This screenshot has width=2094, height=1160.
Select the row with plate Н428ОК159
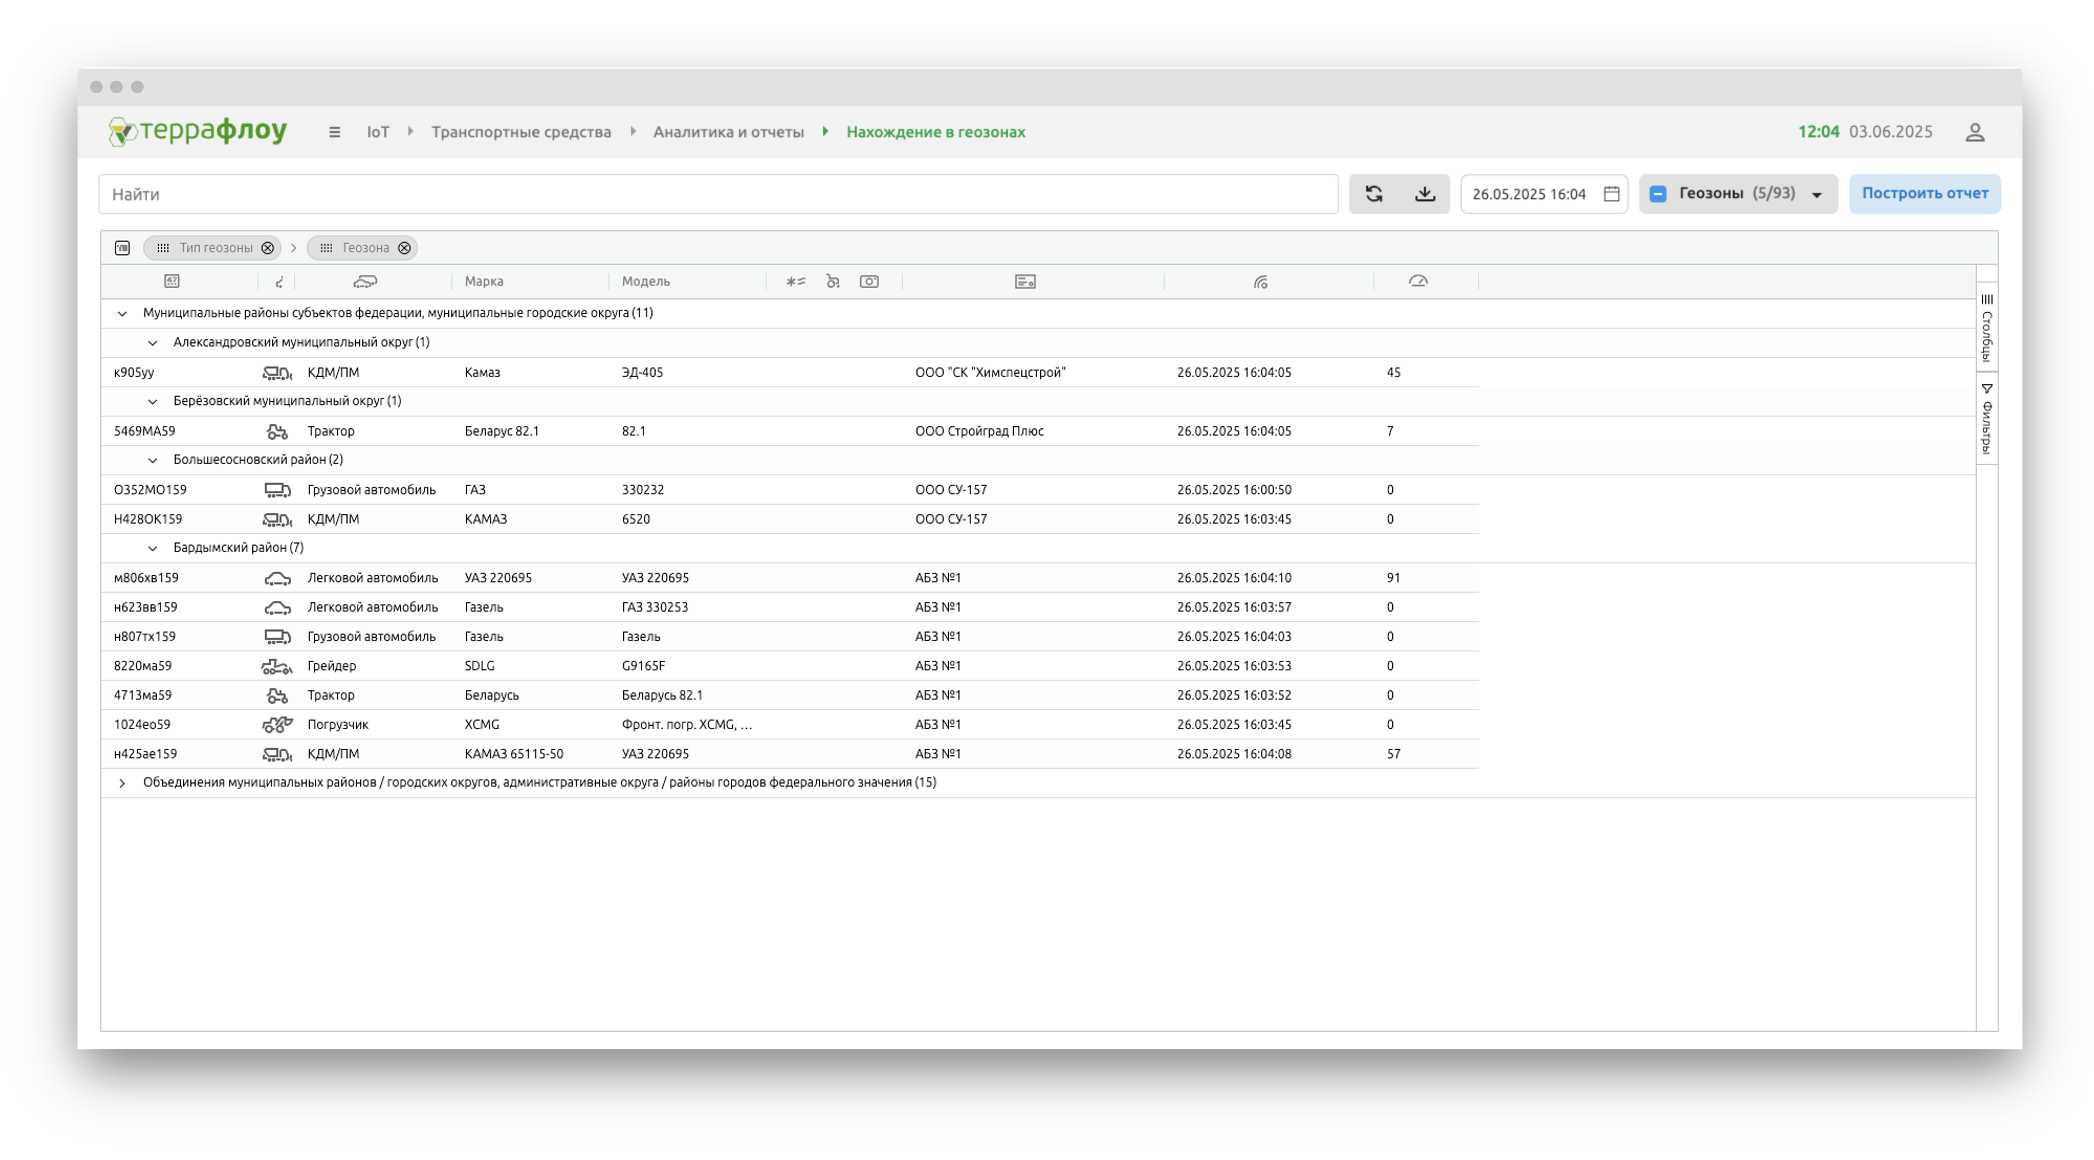(789, 520)
